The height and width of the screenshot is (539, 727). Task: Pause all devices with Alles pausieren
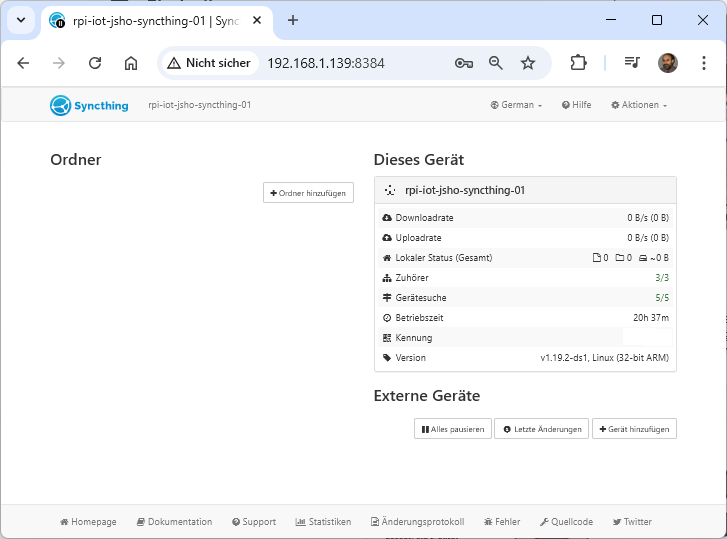452,429
